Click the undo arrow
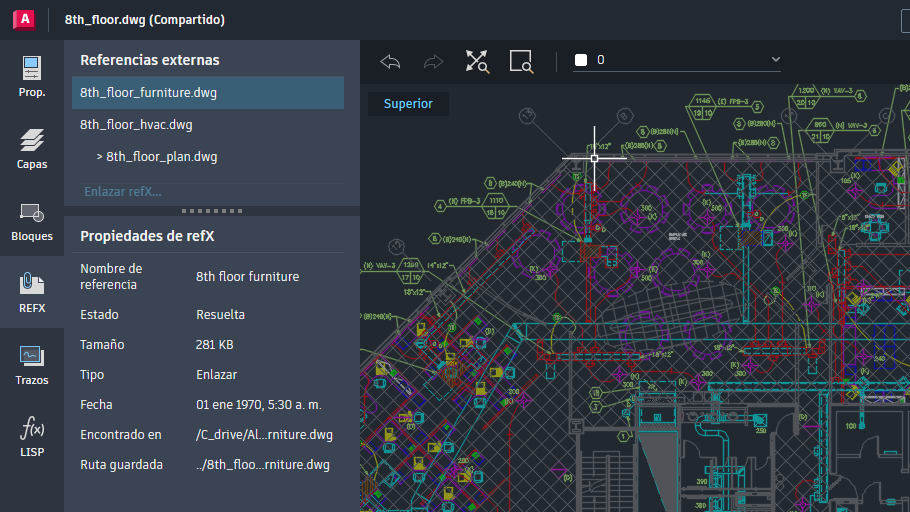910x512 pixels. pos(390,61)
